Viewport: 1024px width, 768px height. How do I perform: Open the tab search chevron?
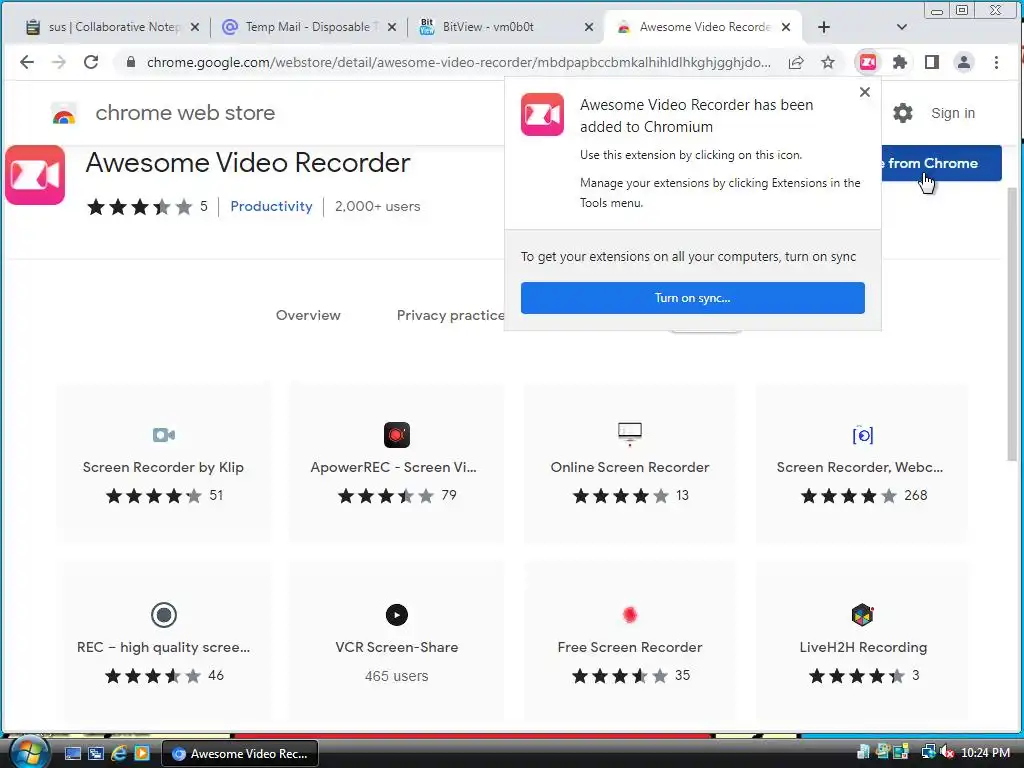coord(901,27)
